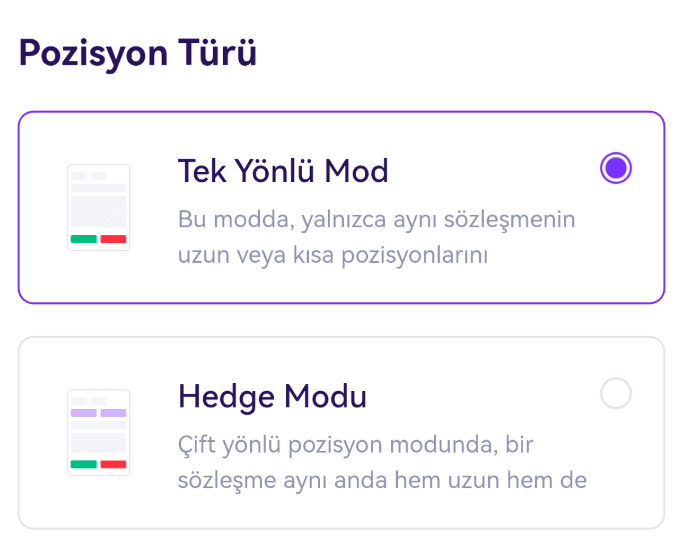
Task: Click green bar in Tek Yönlü Mod icon
Action: point(84,239)
